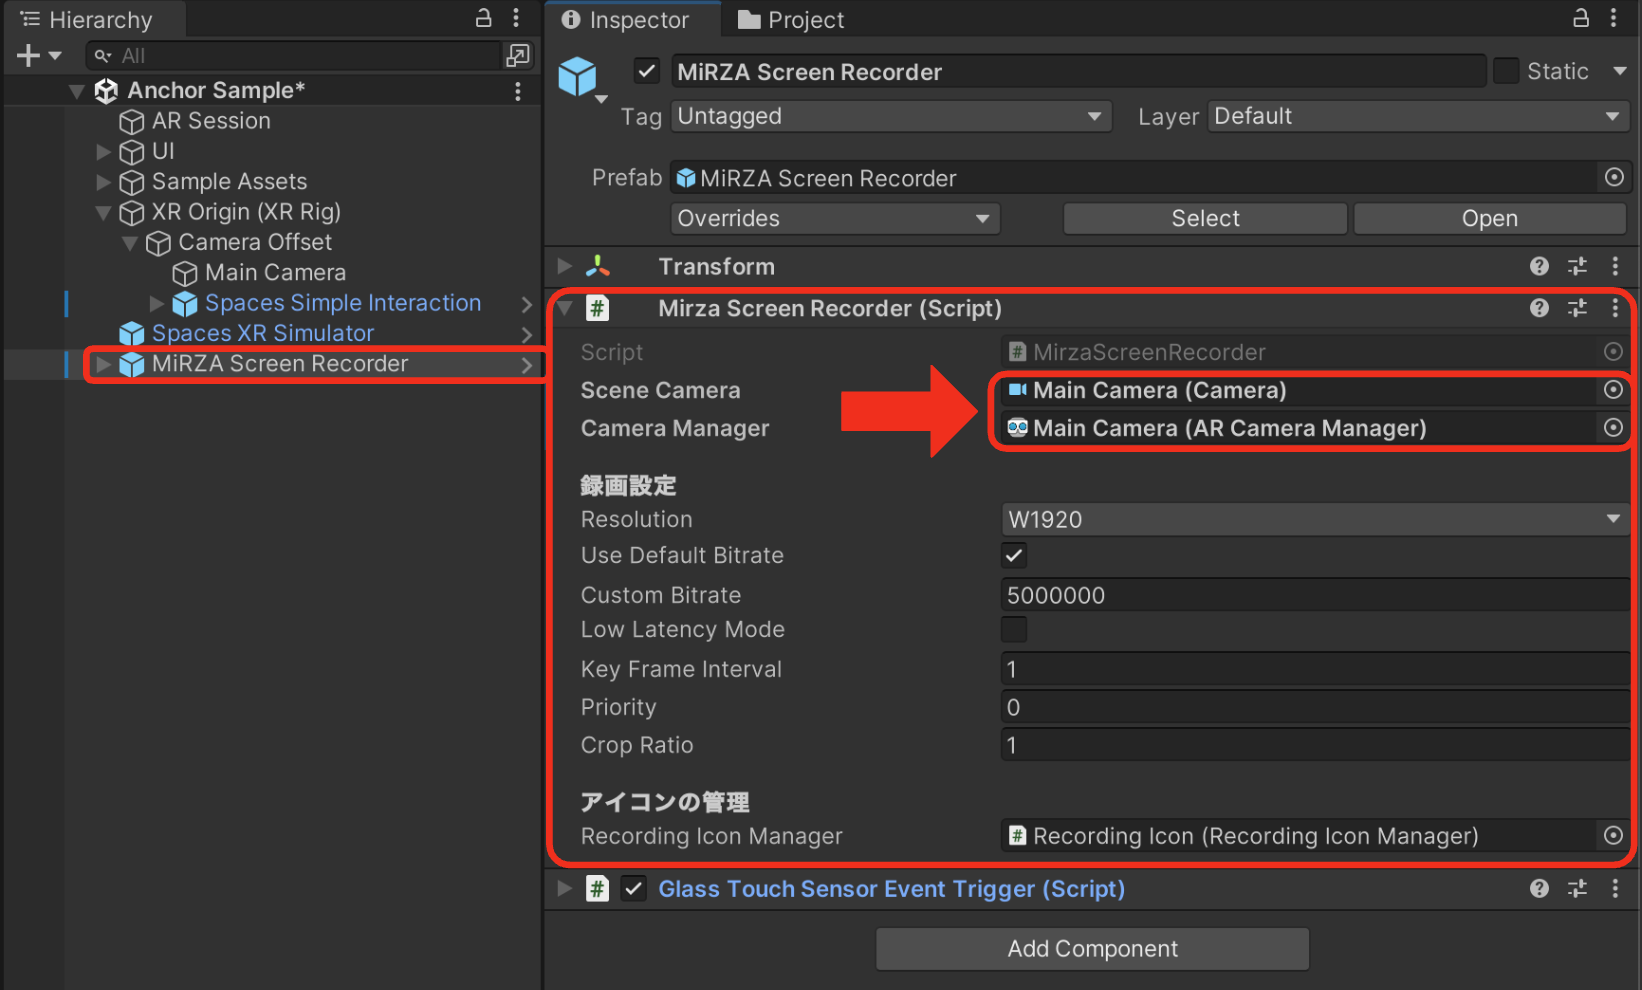This screenshot has height=990, width=1642.
Task: Toggle the Static checkbox
Action: tap(1506, 71)
